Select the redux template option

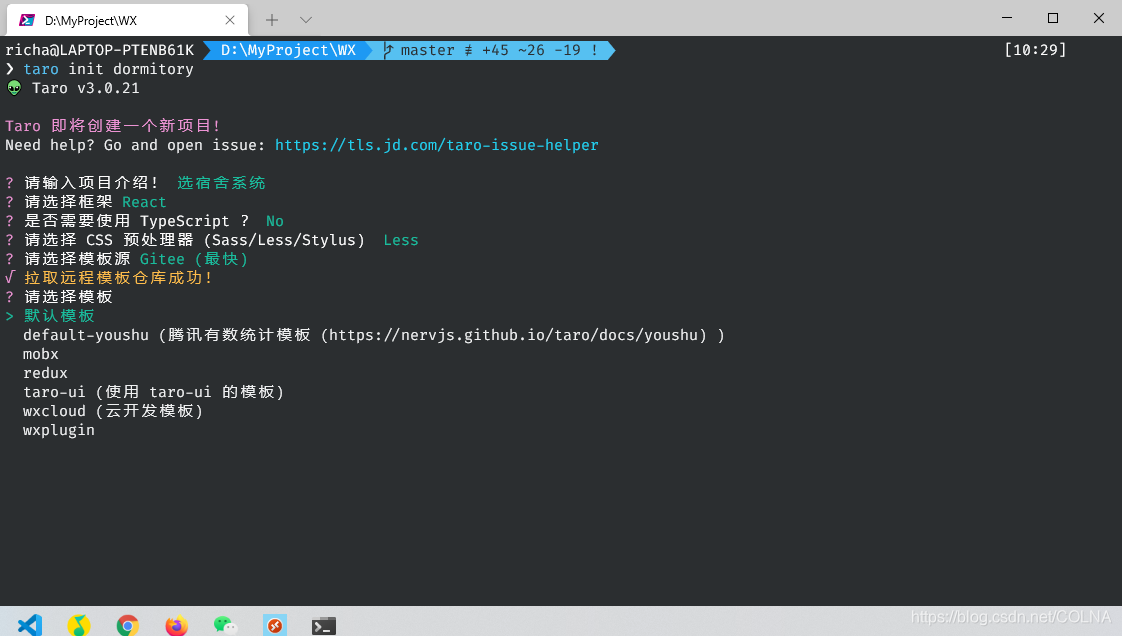[x=45, y=373]
